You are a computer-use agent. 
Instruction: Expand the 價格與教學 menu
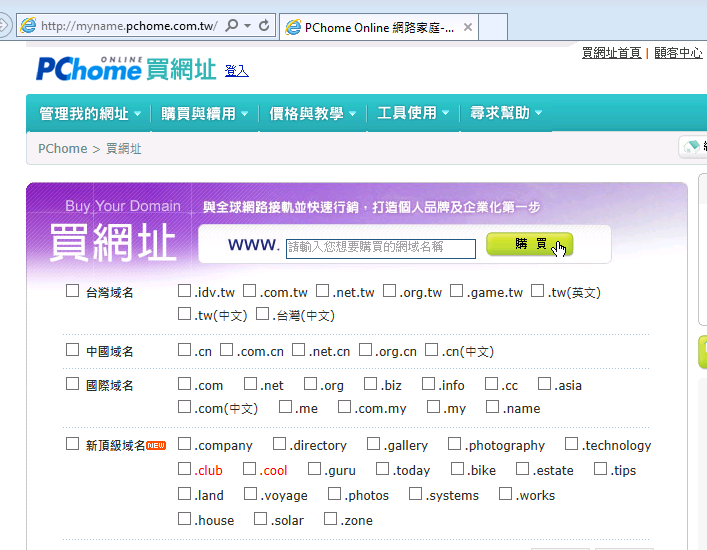312,114
